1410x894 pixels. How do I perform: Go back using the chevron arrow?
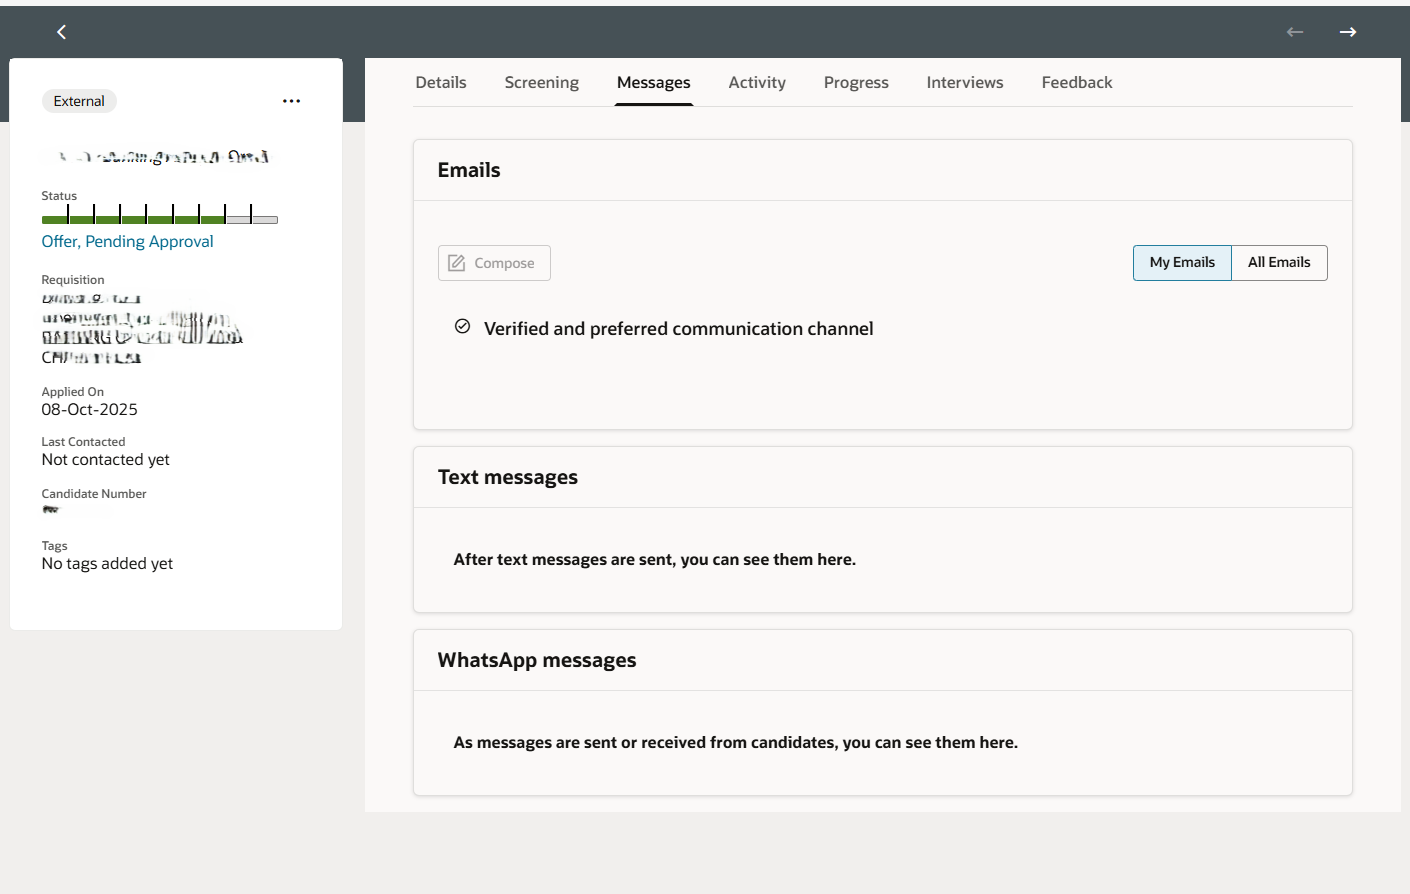61,32
